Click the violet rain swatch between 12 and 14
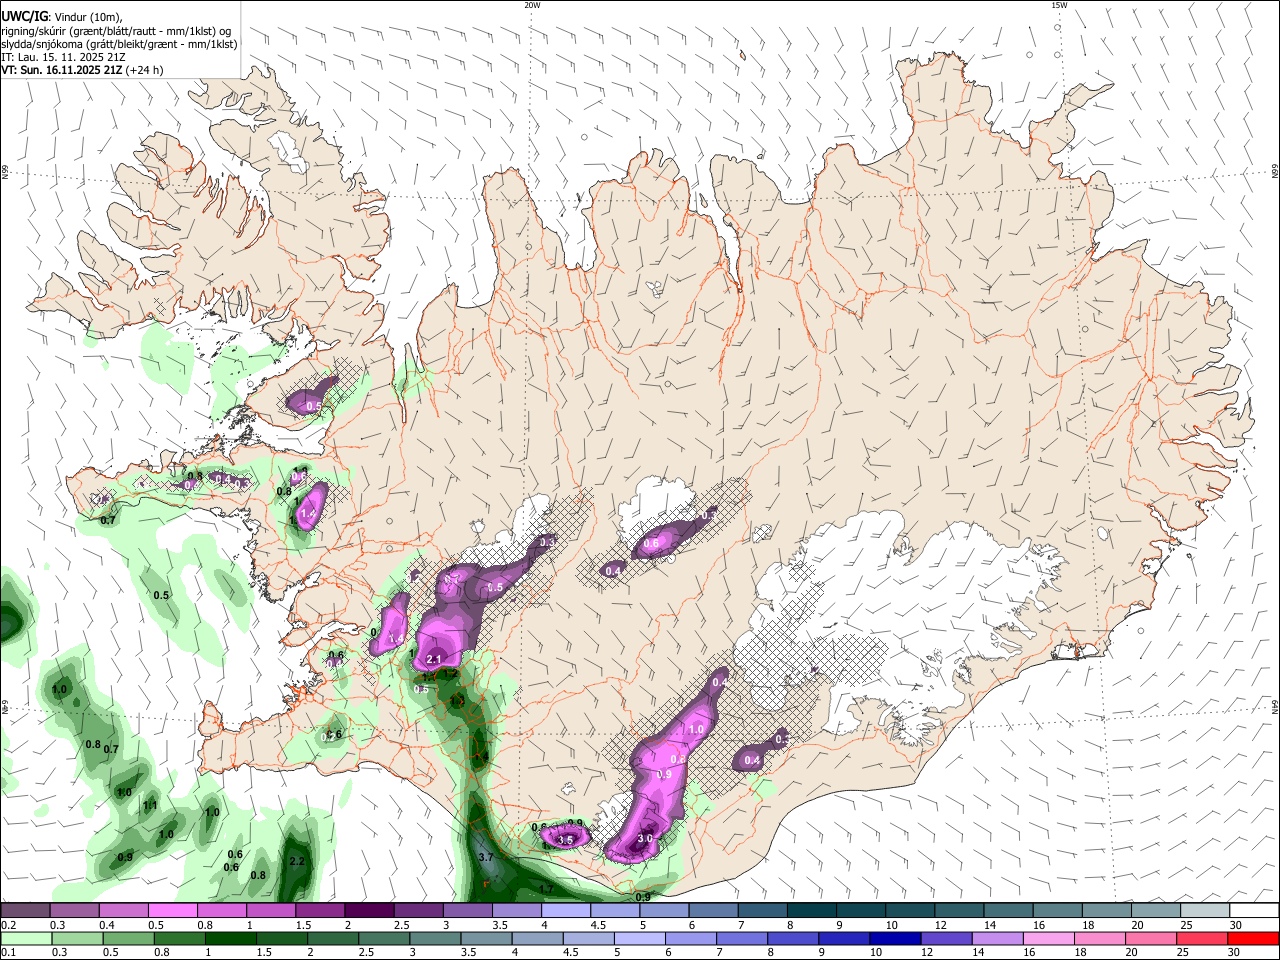 944,938
